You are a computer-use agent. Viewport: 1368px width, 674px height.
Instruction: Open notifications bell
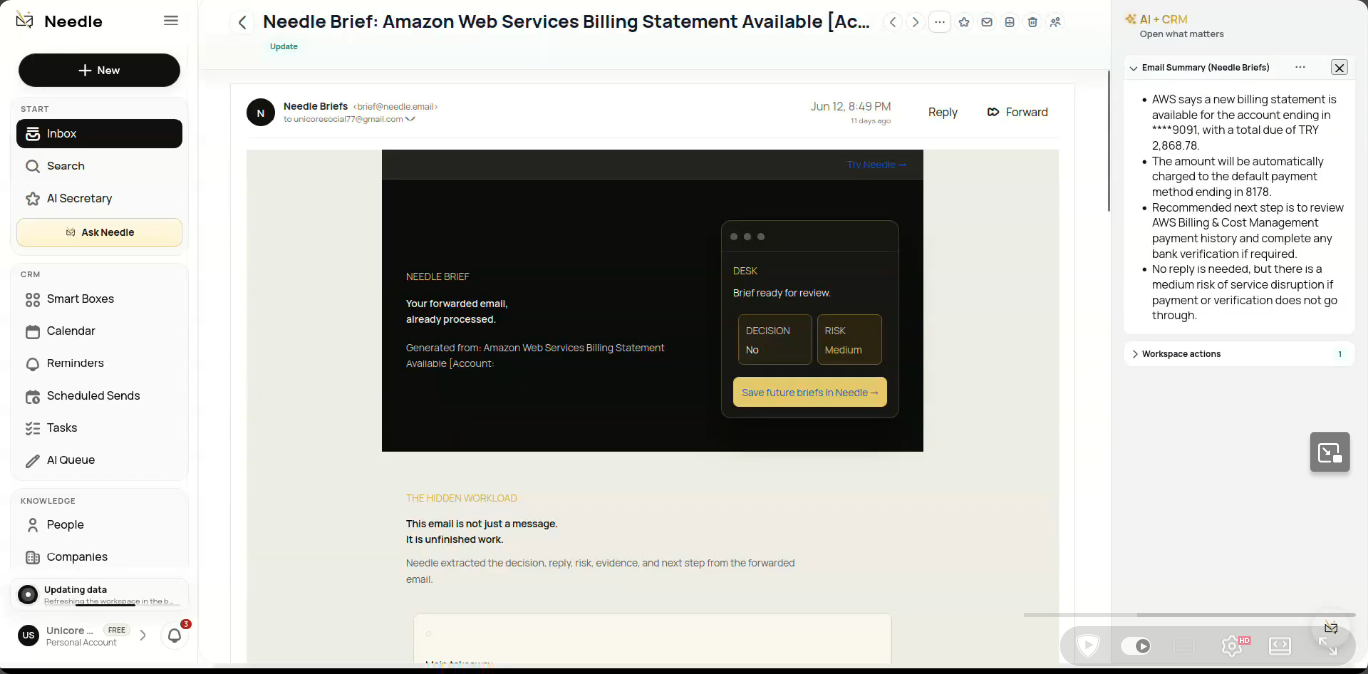coord(175,635)
